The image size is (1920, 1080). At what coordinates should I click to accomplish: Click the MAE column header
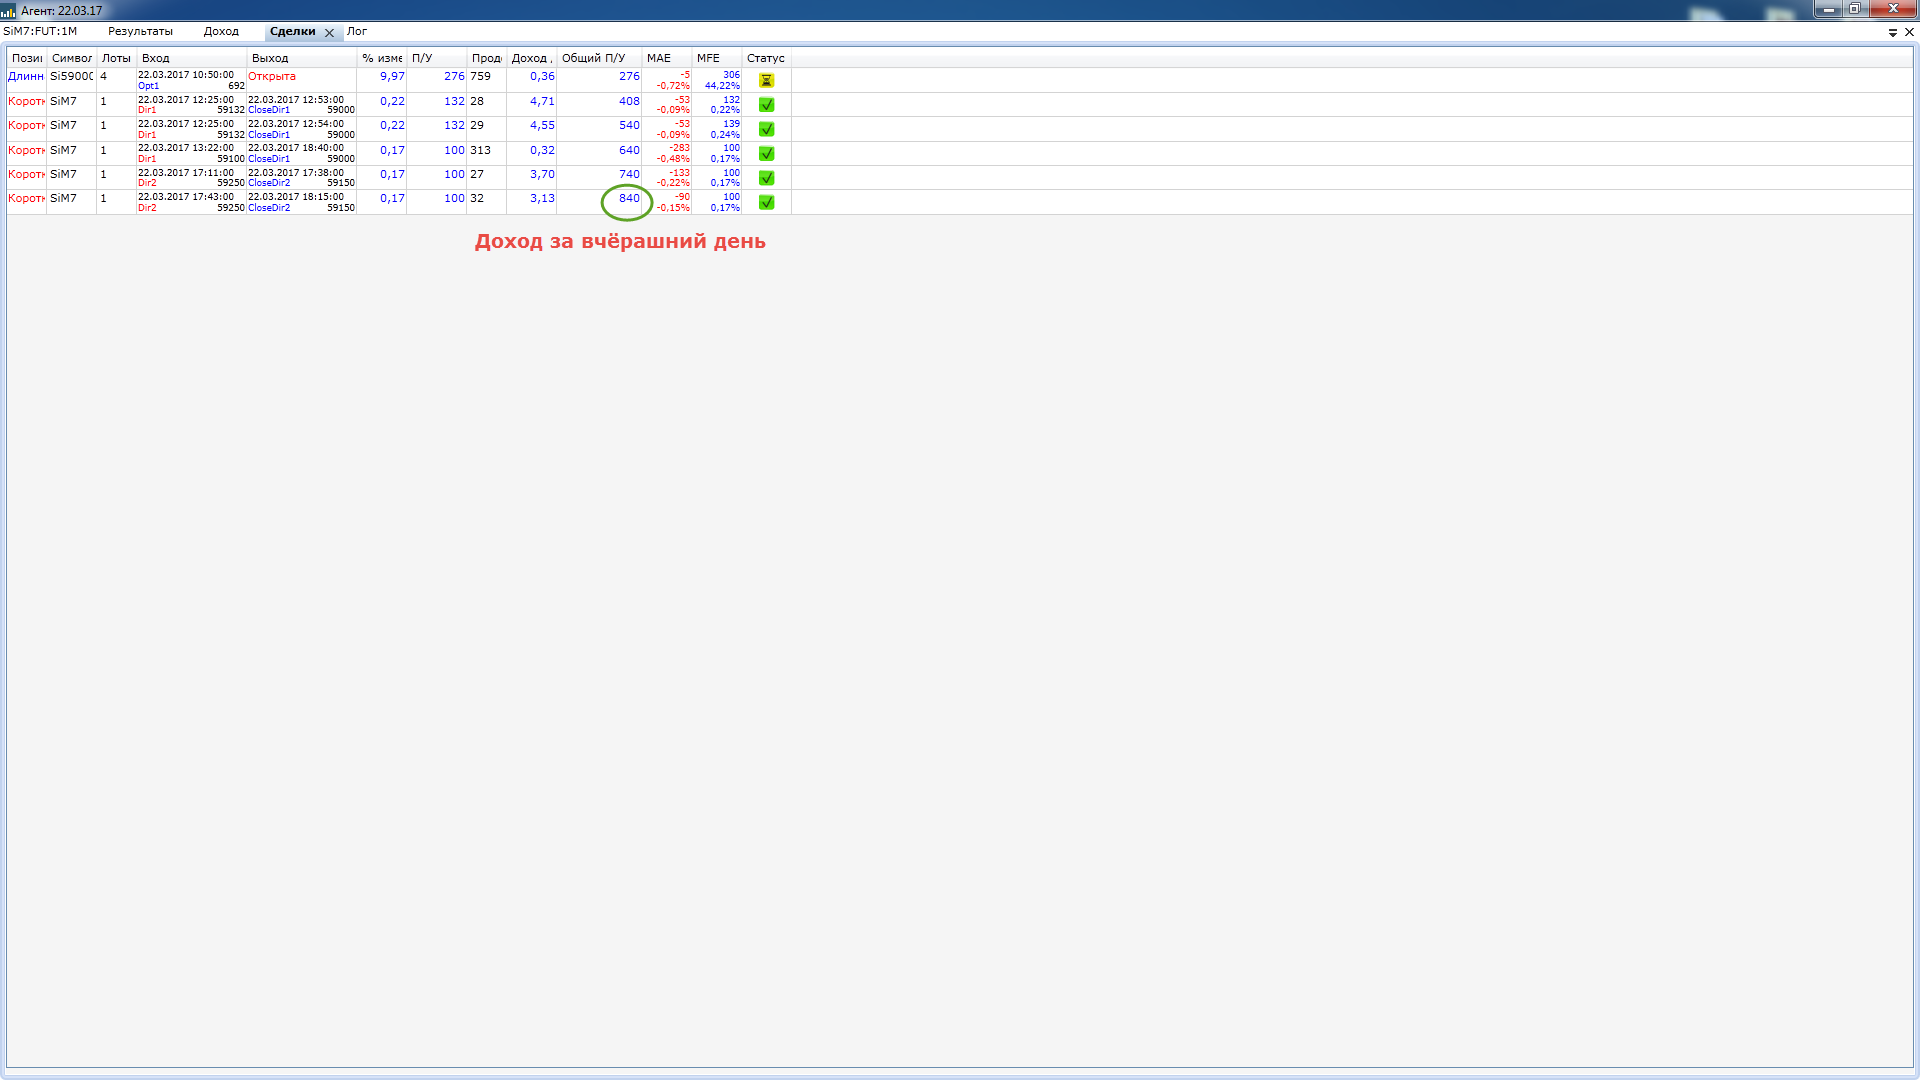[659, 58]
